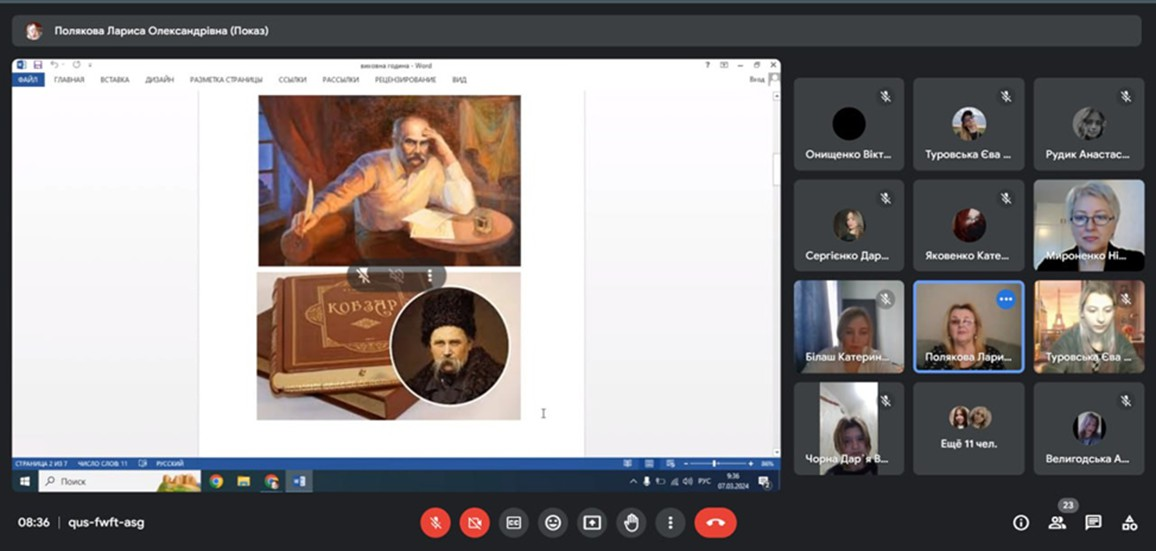
Task: Select the Кобзар book image in the document
Action: coord(389,346)
